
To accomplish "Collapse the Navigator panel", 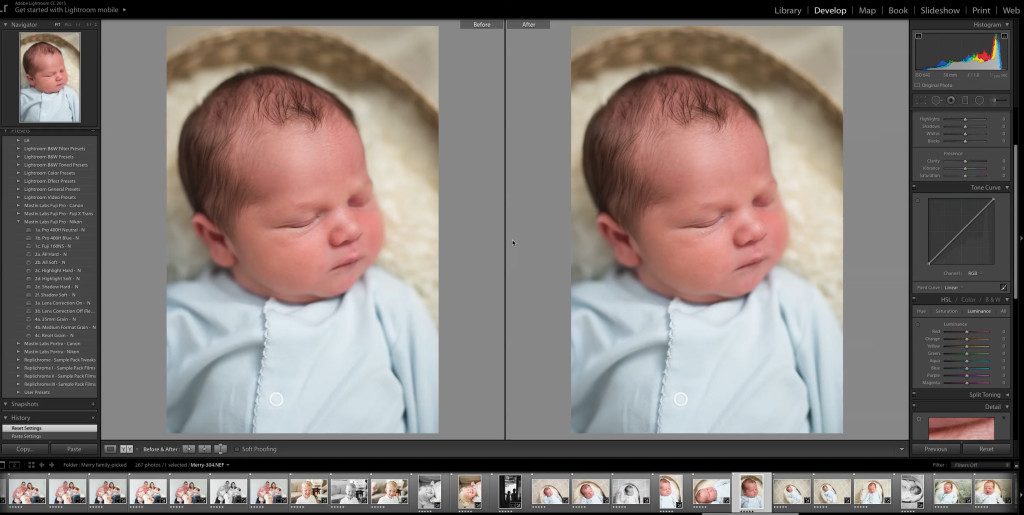I will [x=6, y=23].
